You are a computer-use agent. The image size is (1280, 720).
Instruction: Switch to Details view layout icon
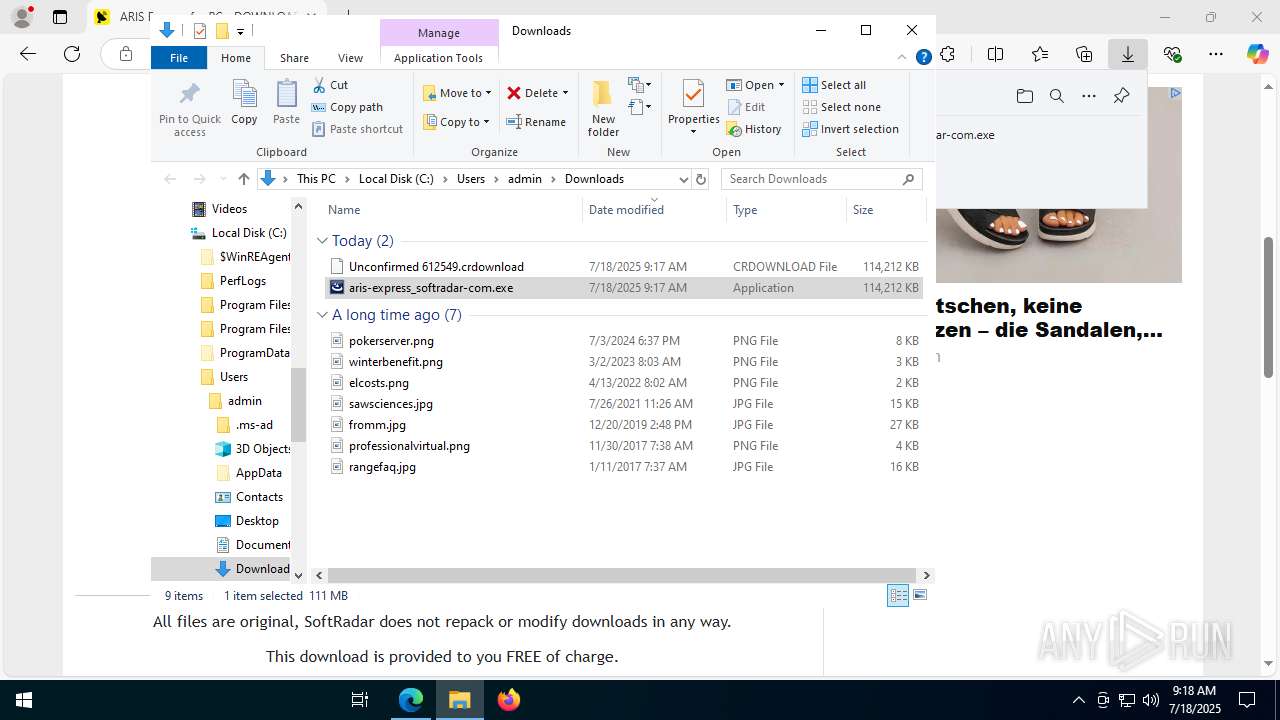click(x=898, y=596)
